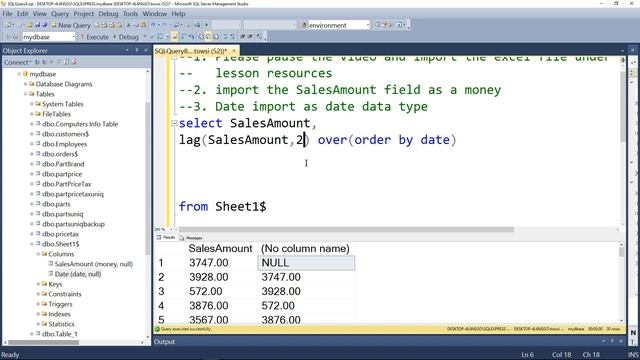
Task: Expand the Keys folder
Action: coord(38,284)
